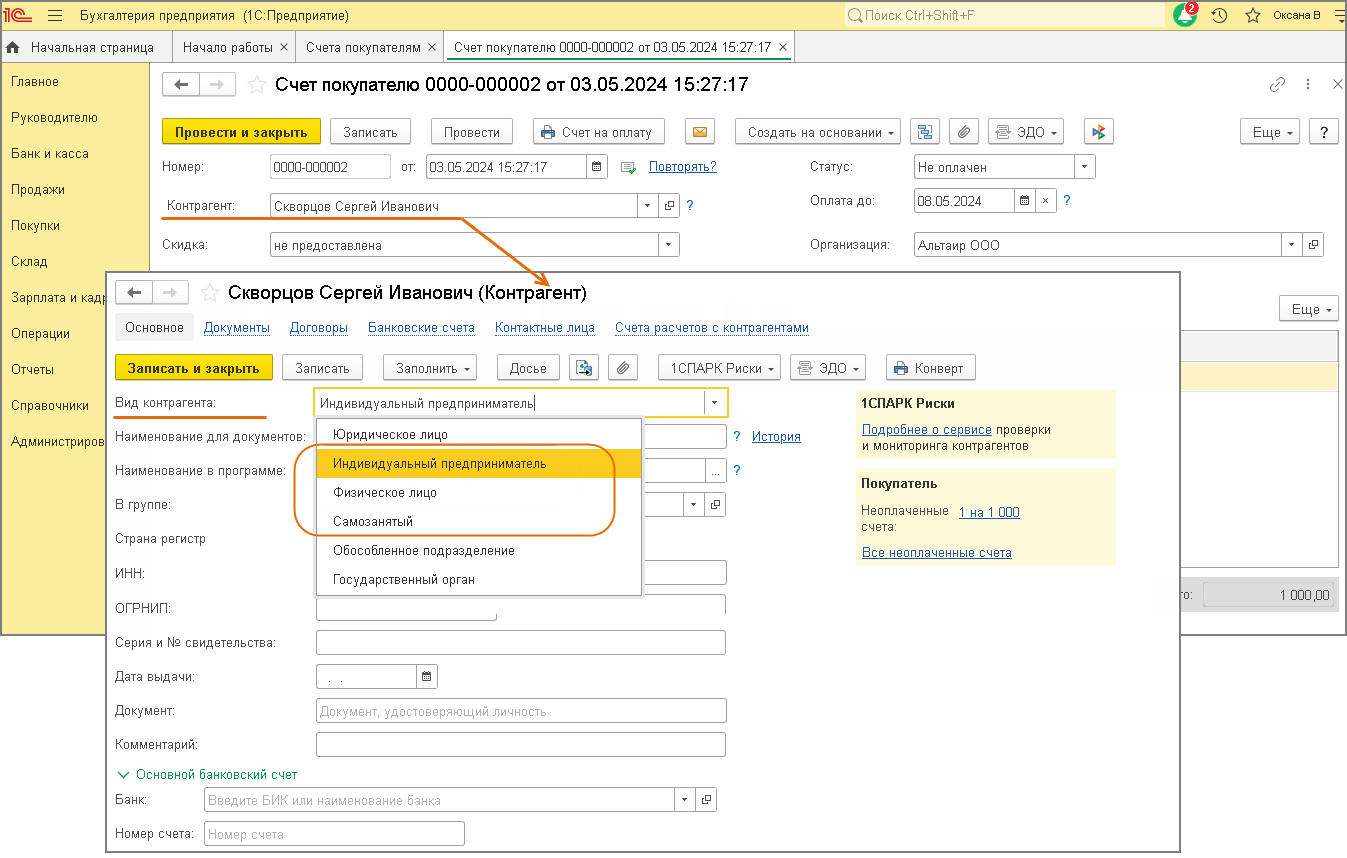Switch to the Банковские счета tab

tap(421, 328)
